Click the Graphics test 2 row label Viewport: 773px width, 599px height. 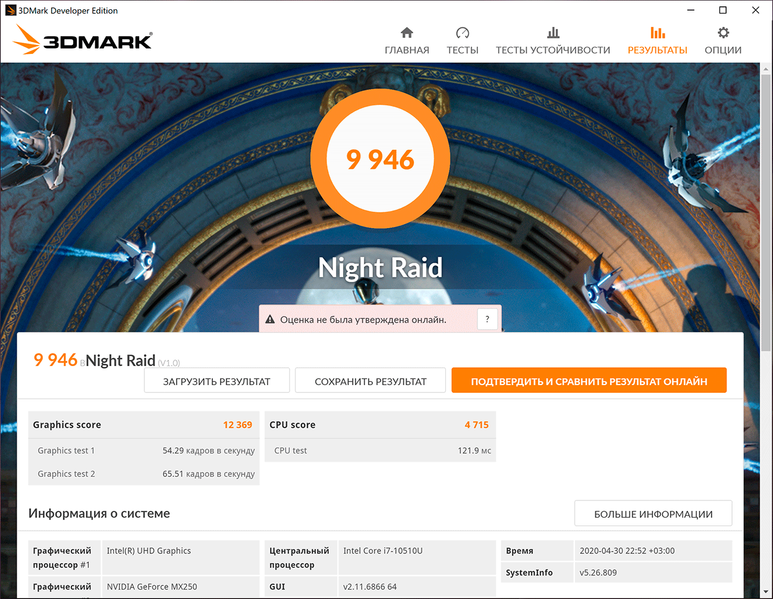pos(66,473)
